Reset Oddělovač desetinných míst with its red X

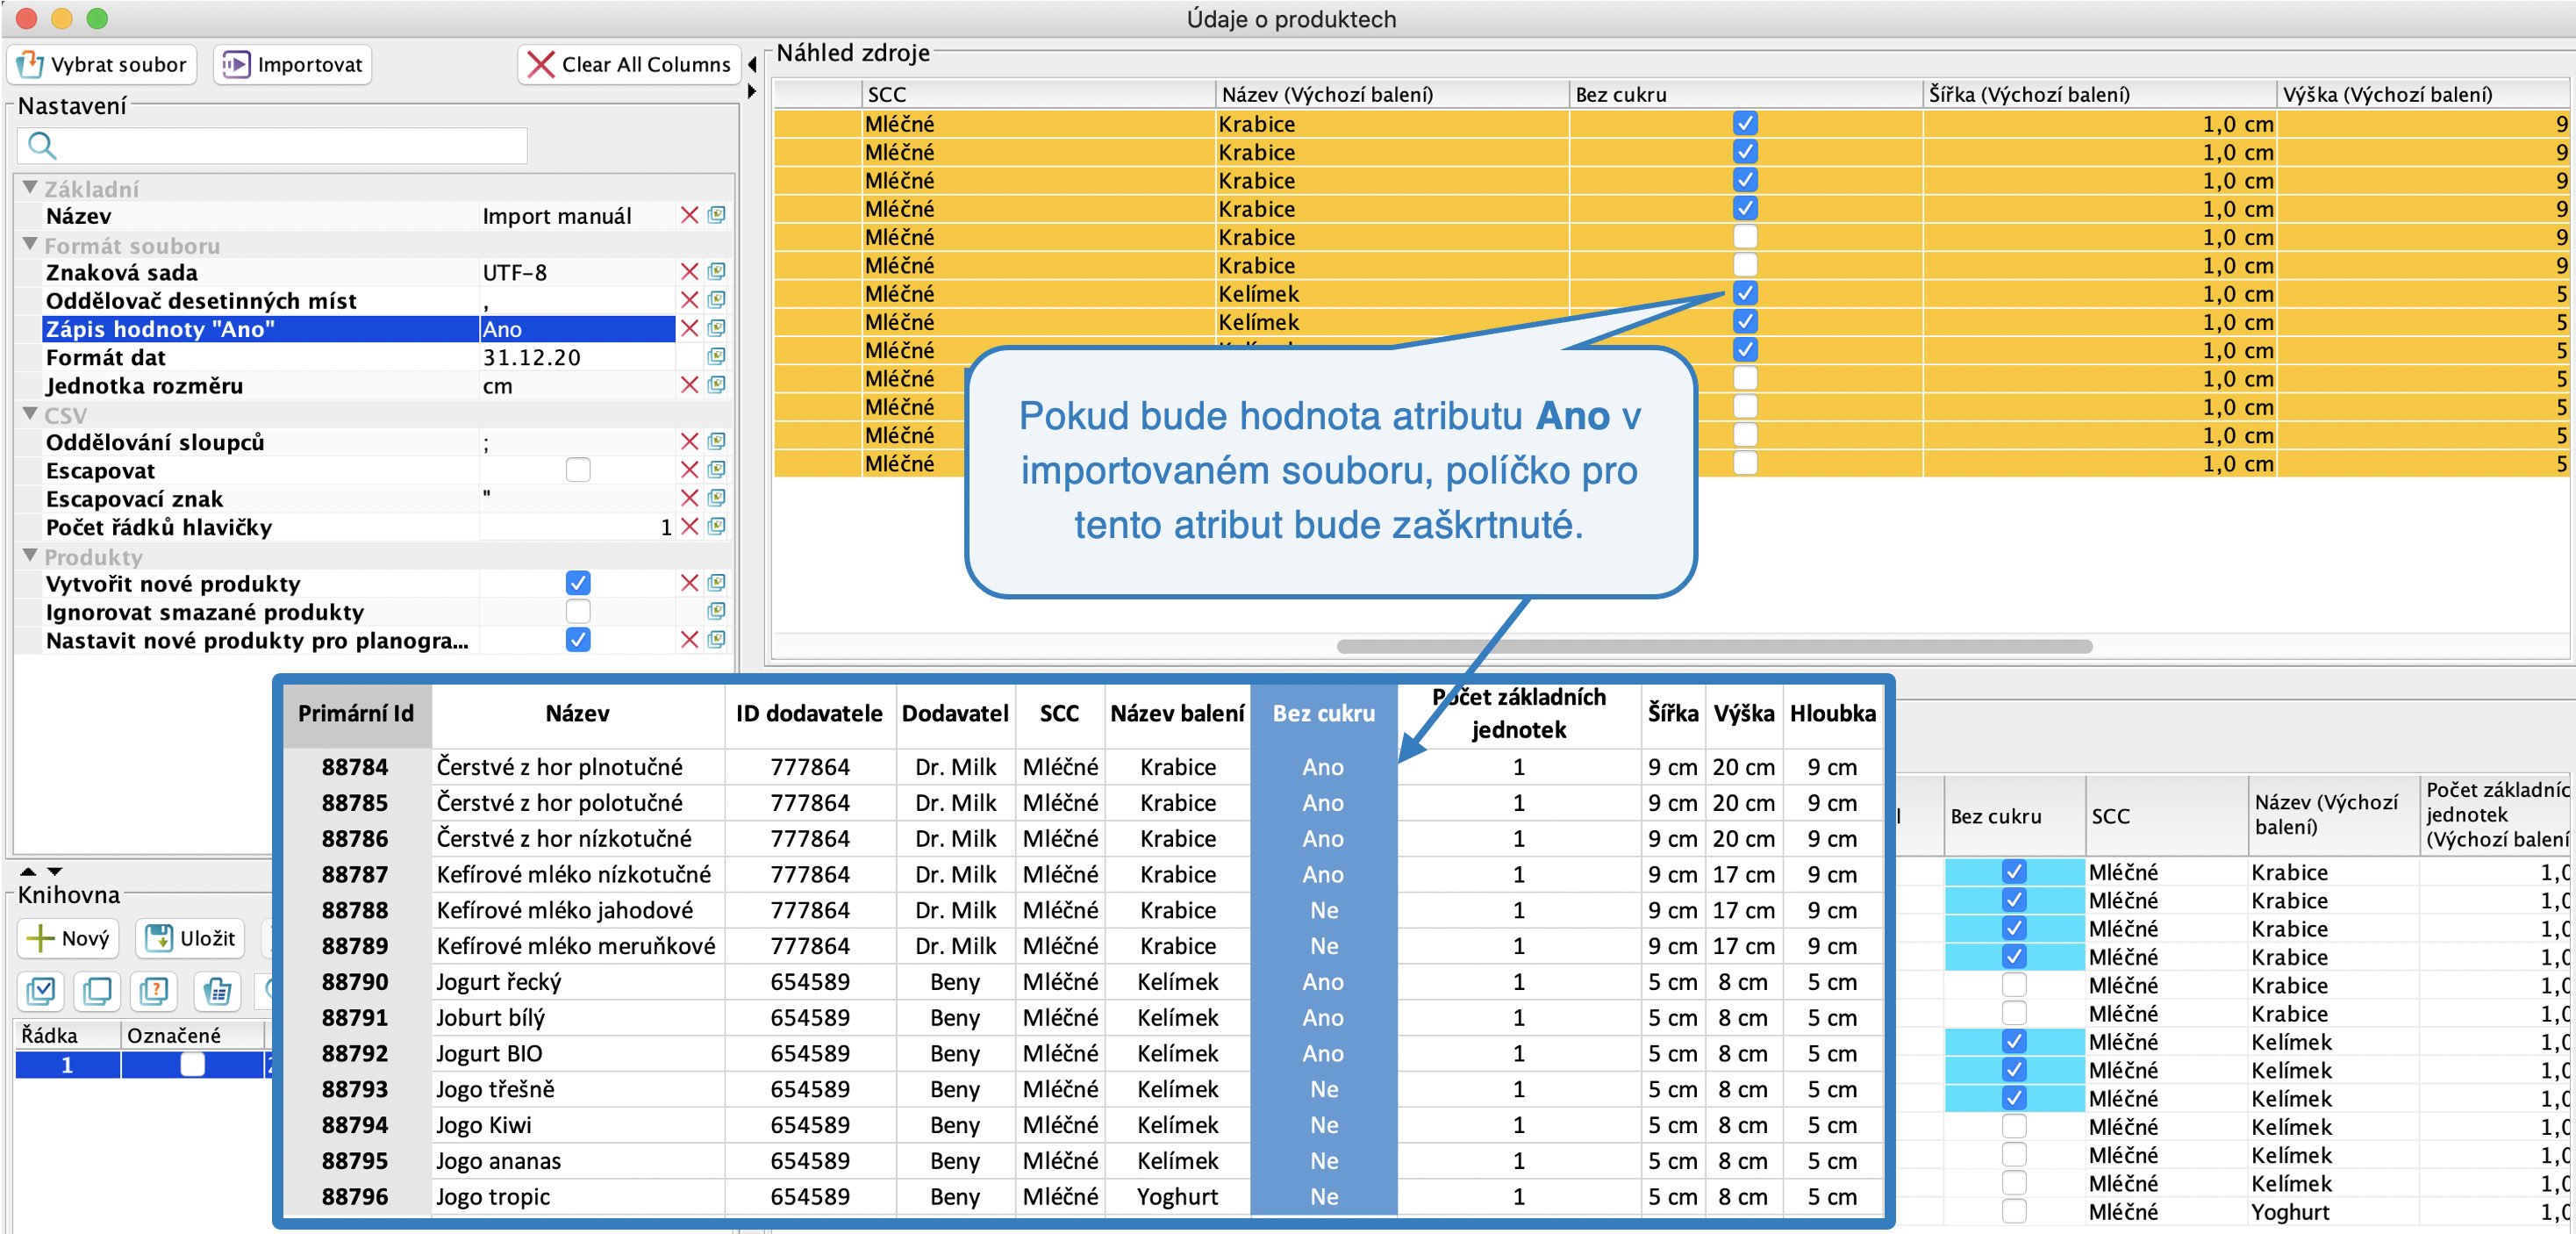(689, 300)
